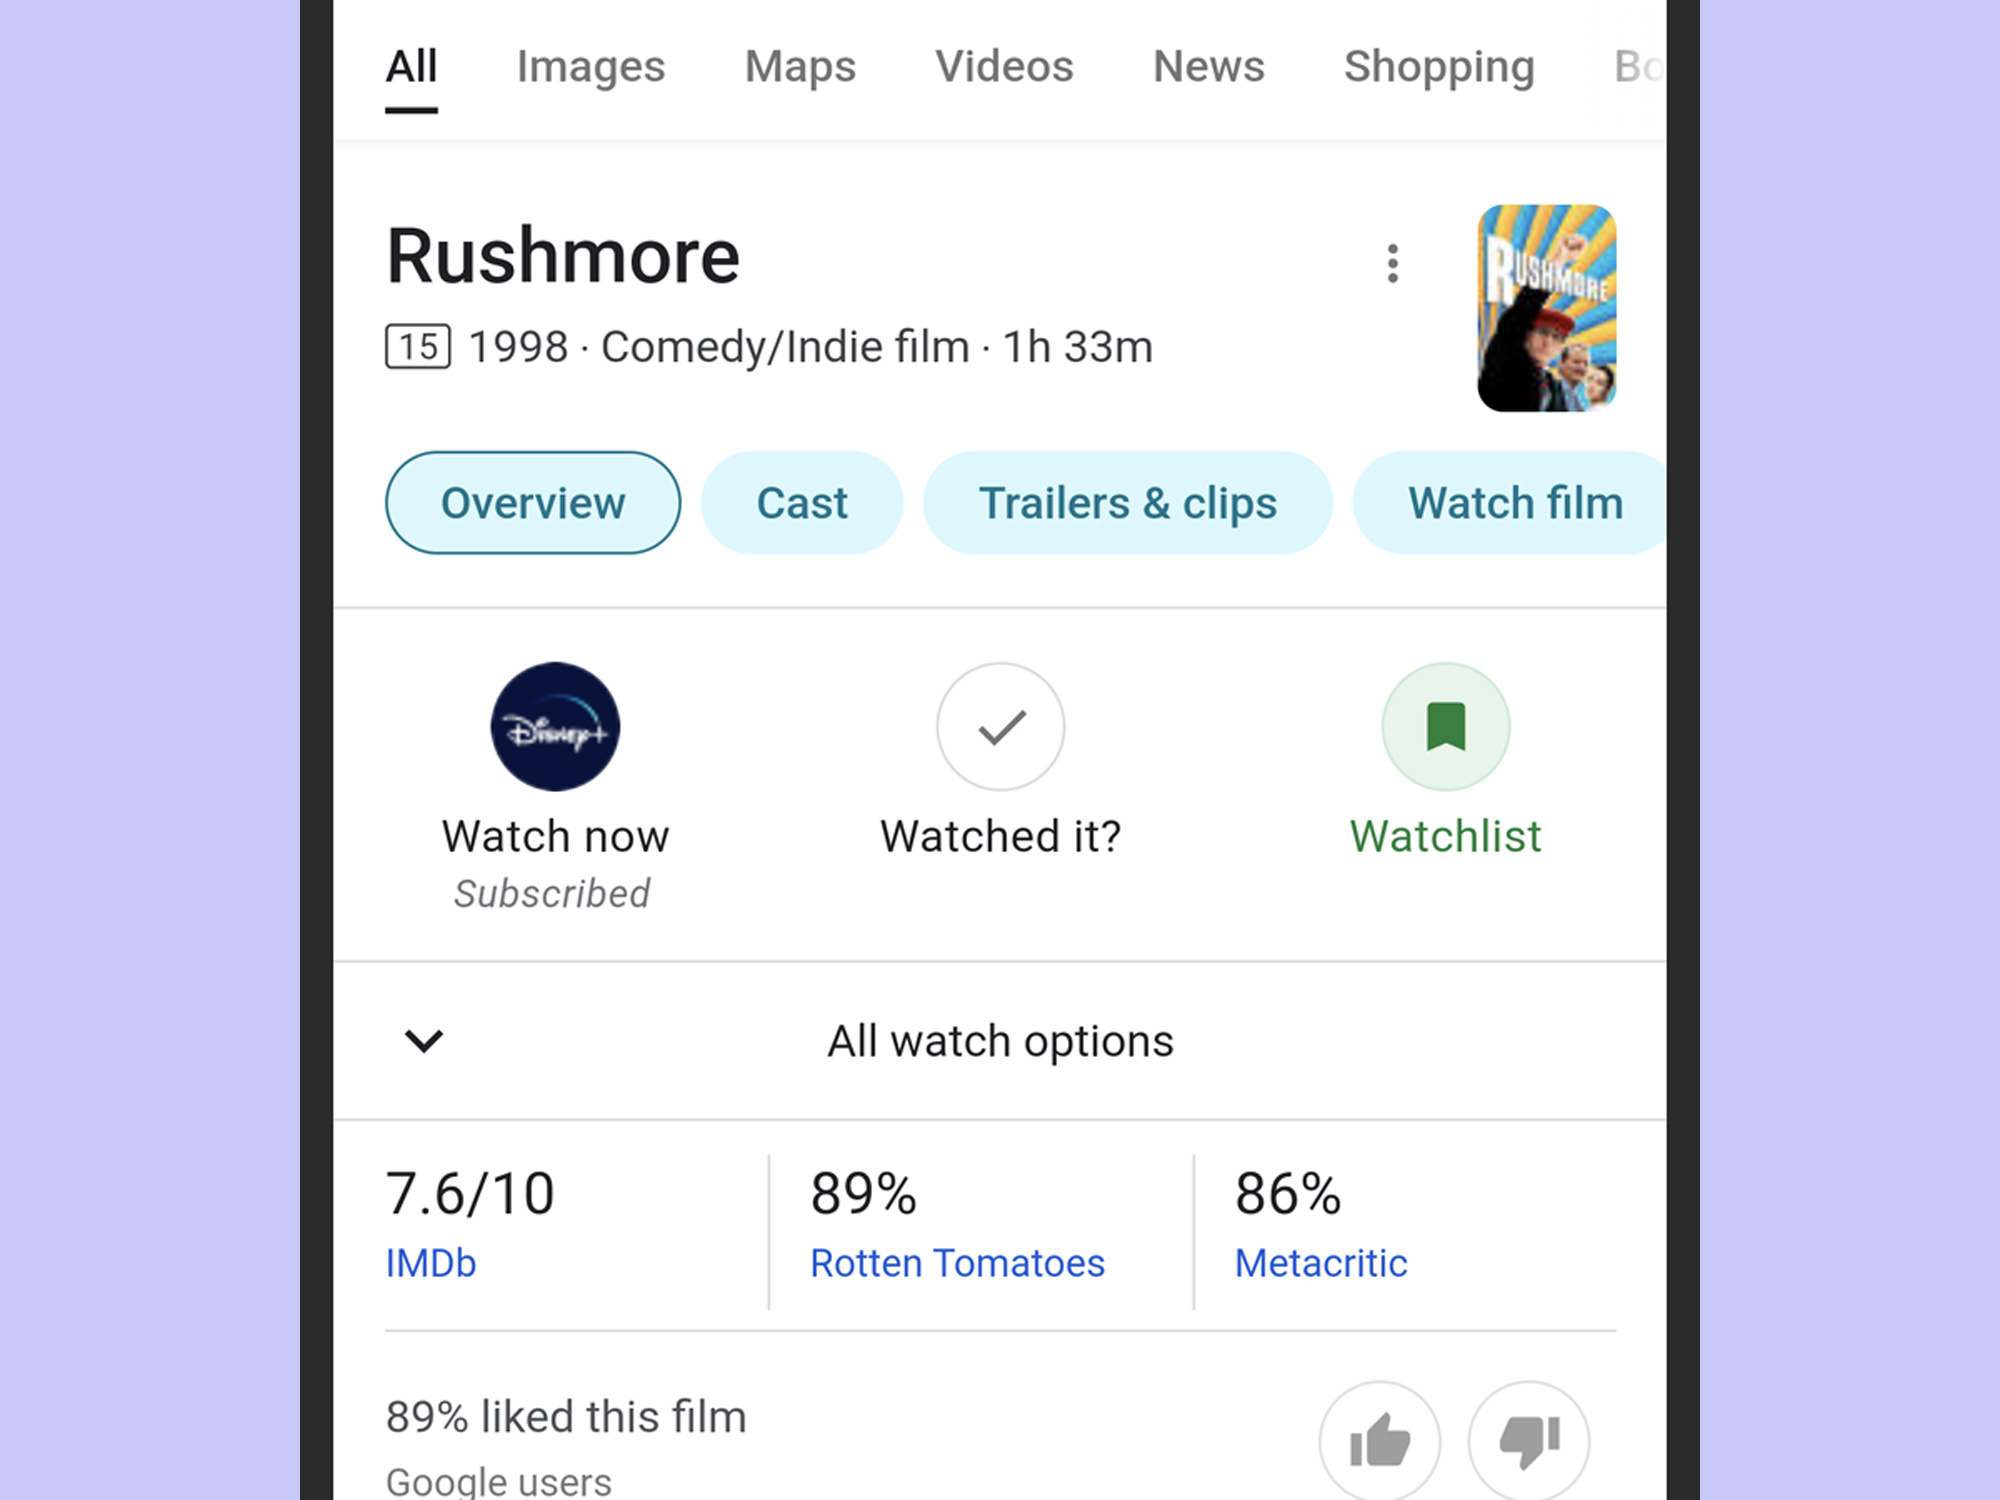
Task: Go to the Shopping tab
Action: coord(1438,67)
